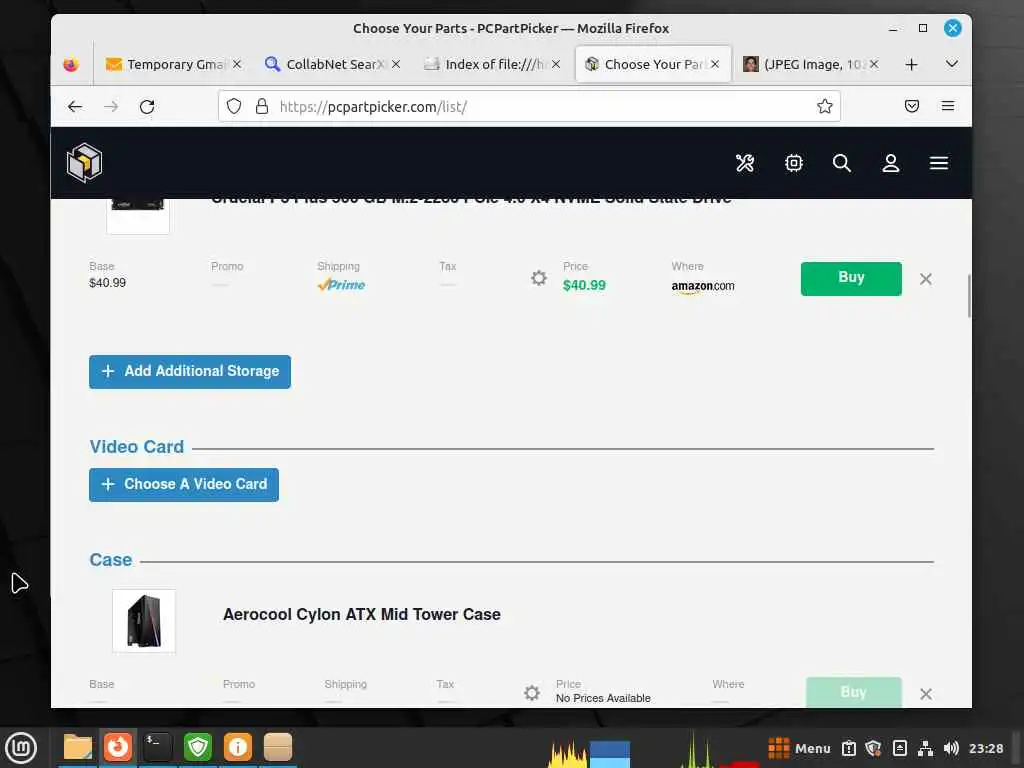Click the page vertical scrollbar thumb
Screen dimensions: 1024x768
point(969,295)
